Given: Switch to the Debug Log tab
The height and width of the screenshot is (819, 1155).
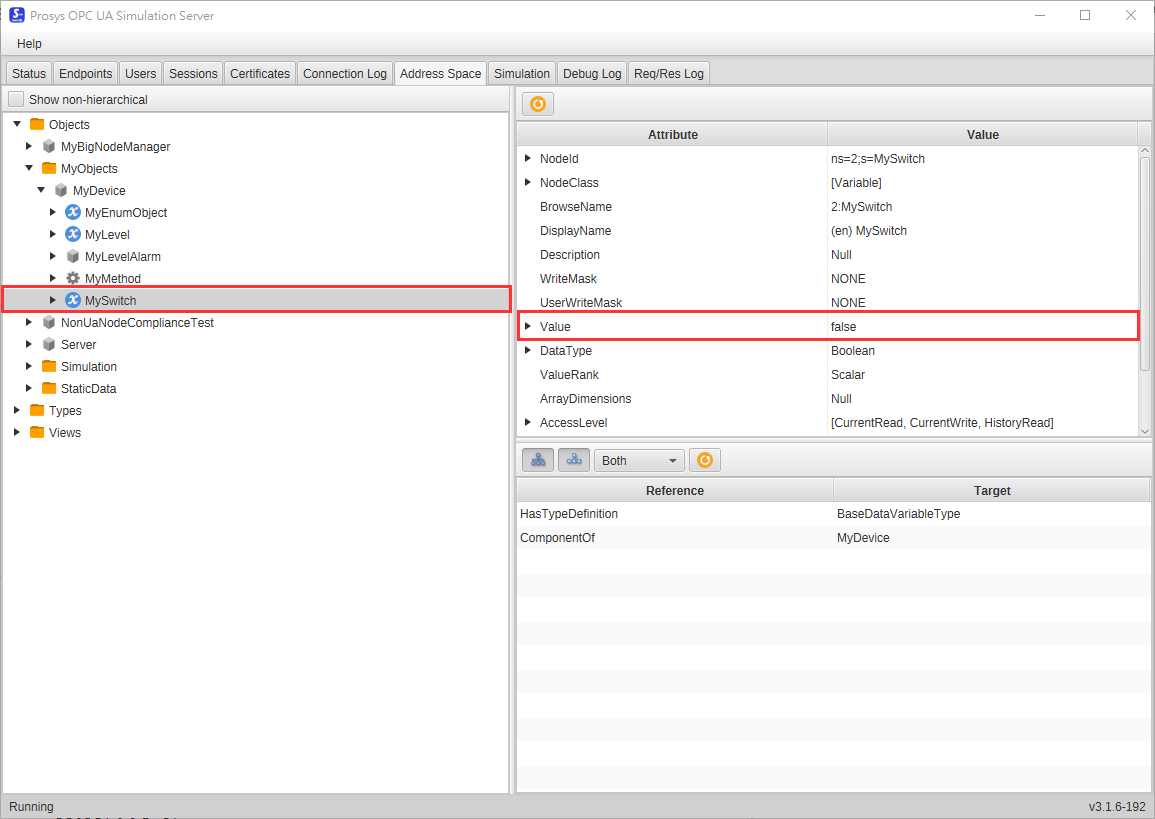Looking at the screenshot, I should click(592, 74).
